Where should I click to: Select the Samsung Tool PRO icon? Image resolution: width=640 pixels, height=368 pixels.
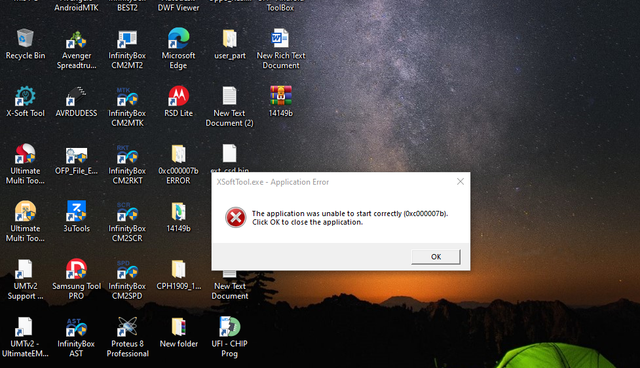(76, 269)
